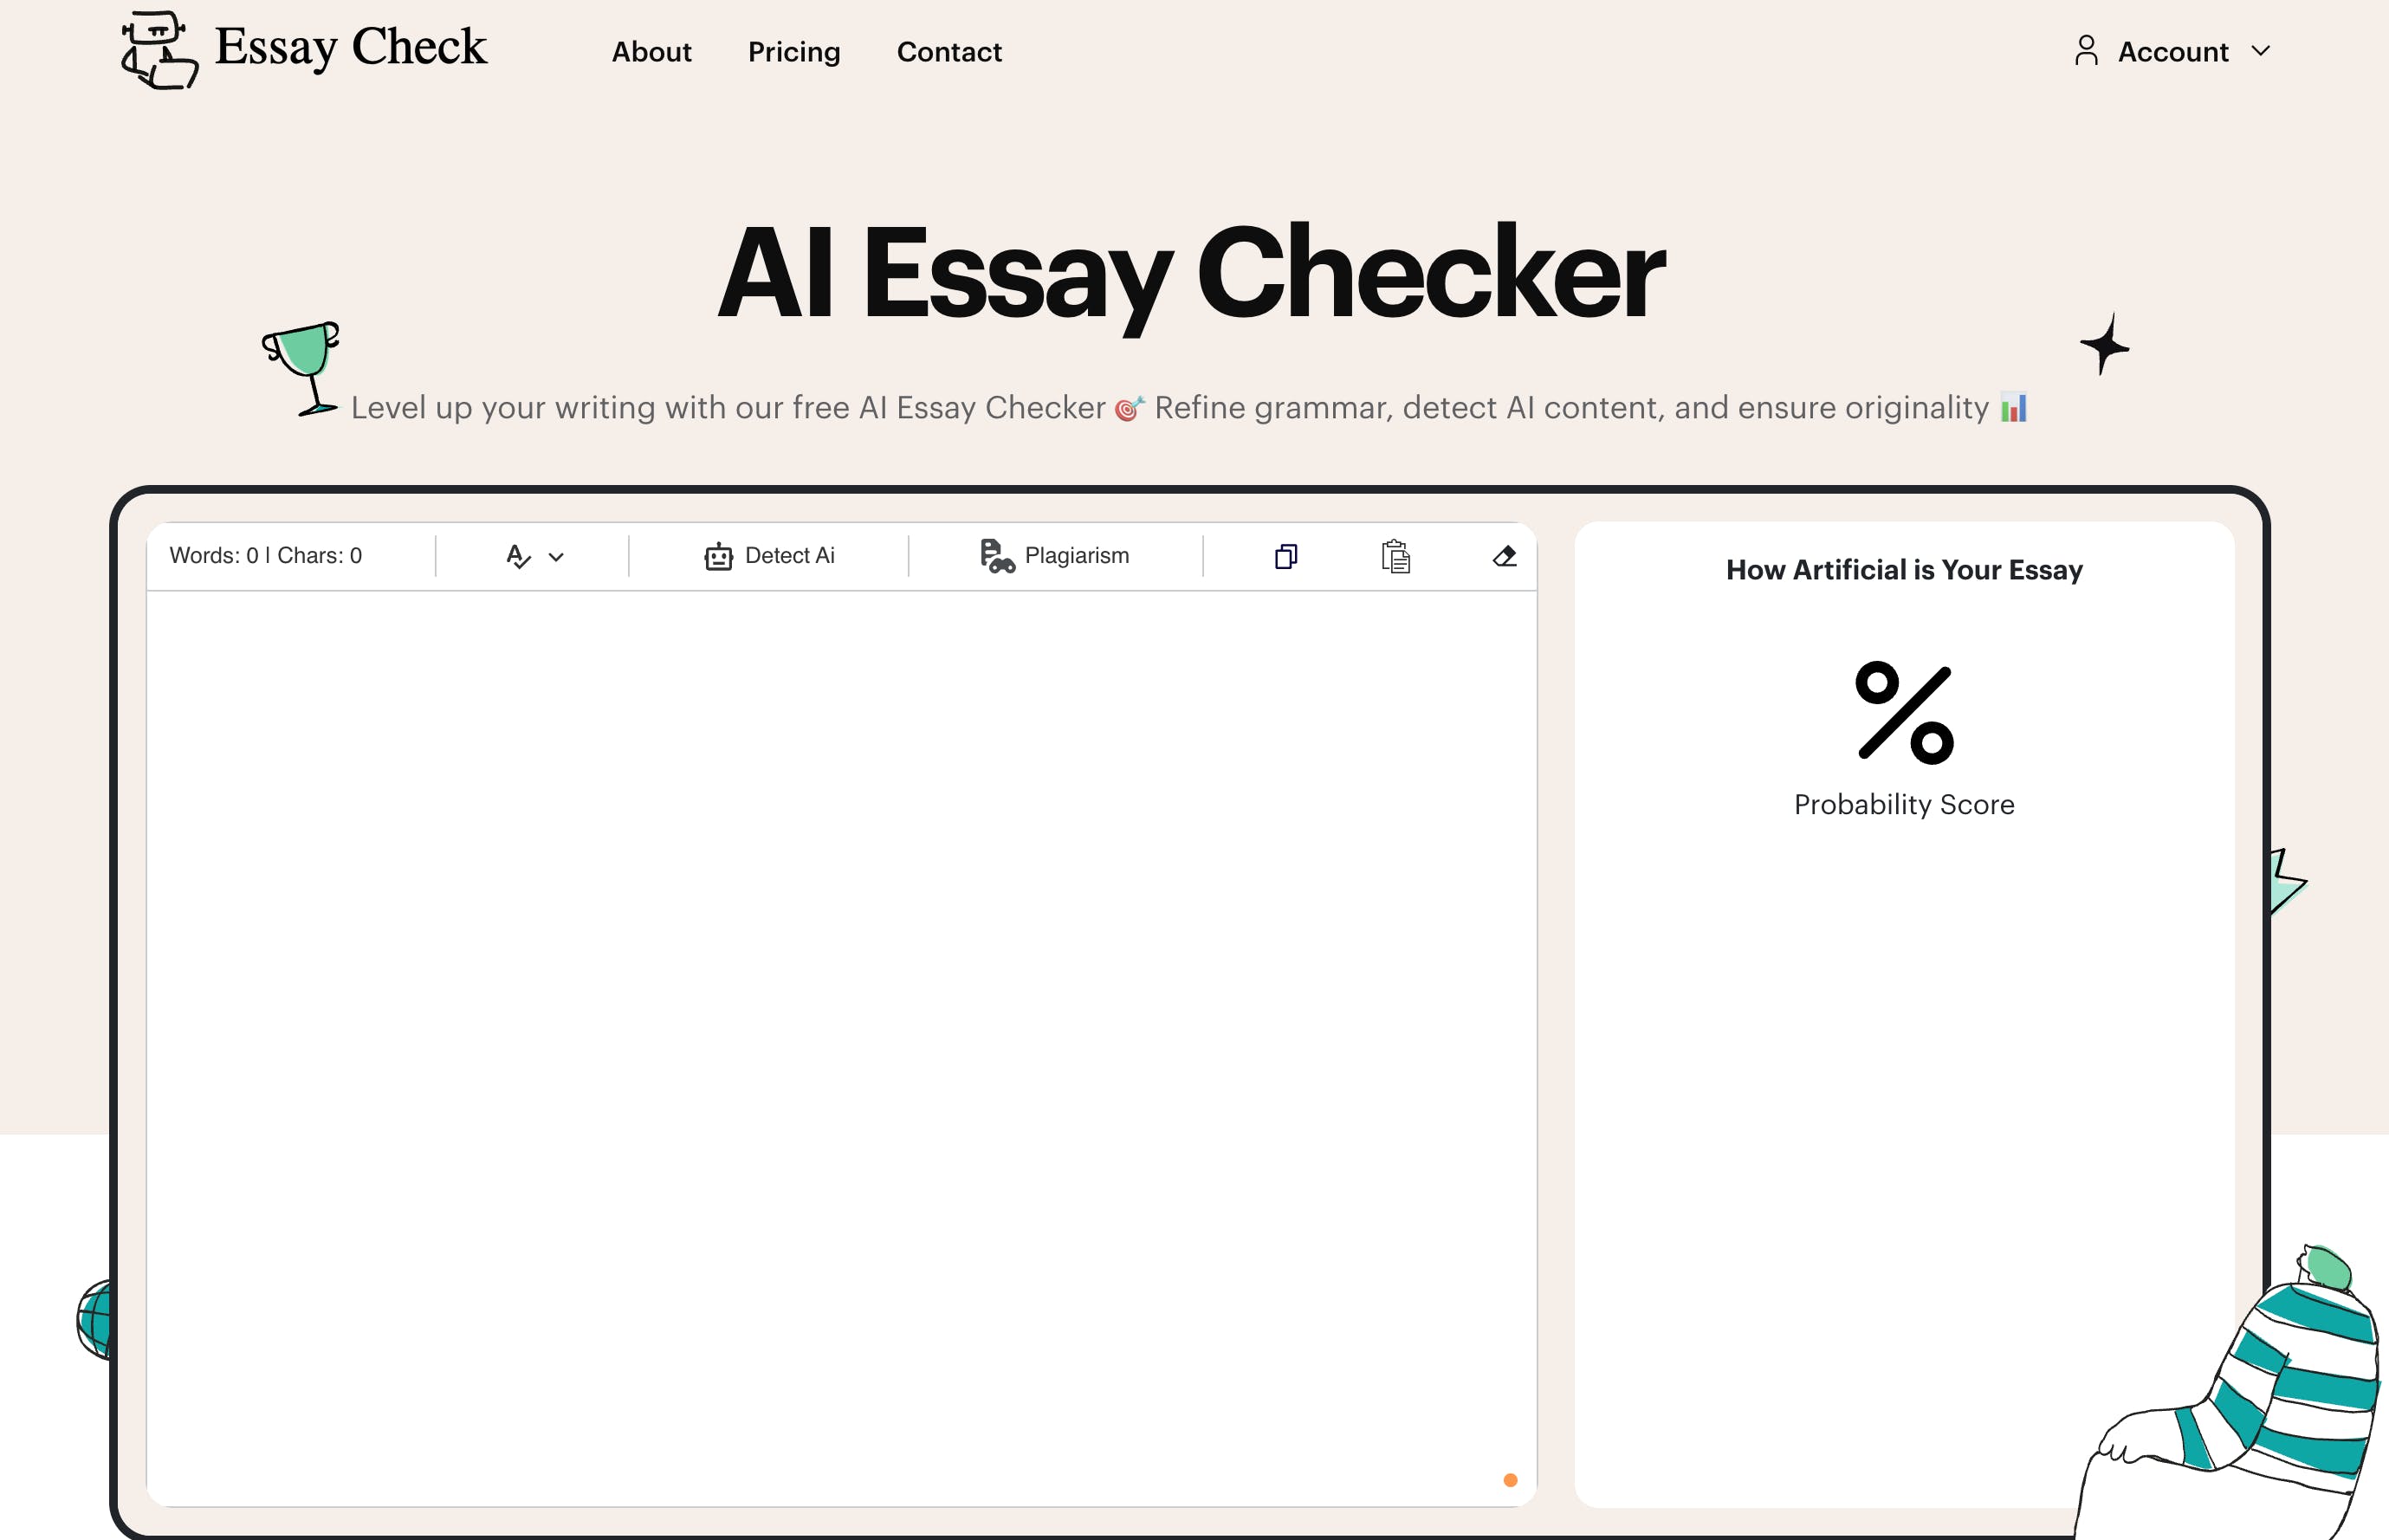The height and width of the screenshot is (1540, 2389).
Task: Expand the font style dropdown arrow
Action: [555, 556]
